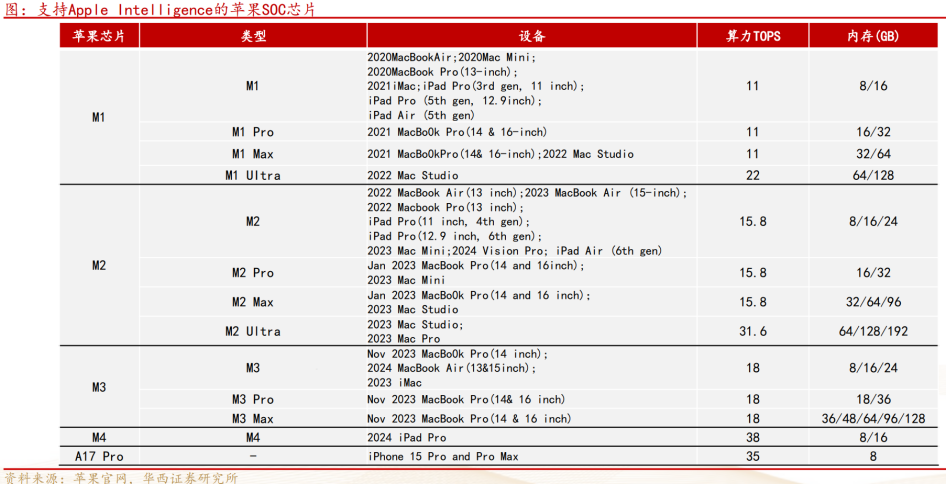Select the M2 Max type cell
This screenshot has height=485, width=946.
click(253, 302)
